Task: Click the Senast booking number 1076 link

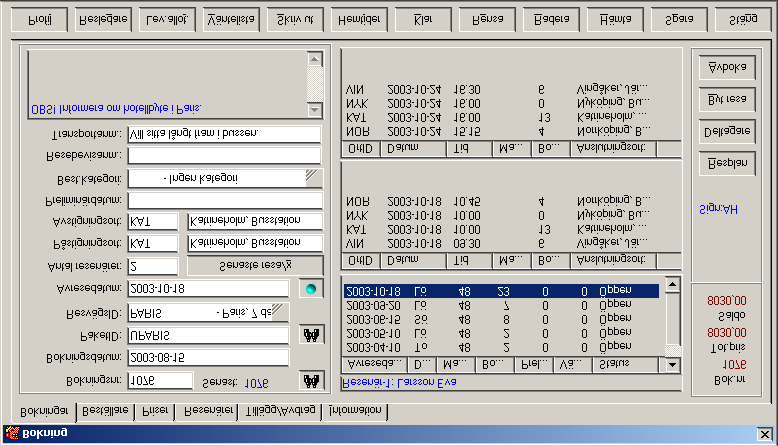Action: click(257, 383)
